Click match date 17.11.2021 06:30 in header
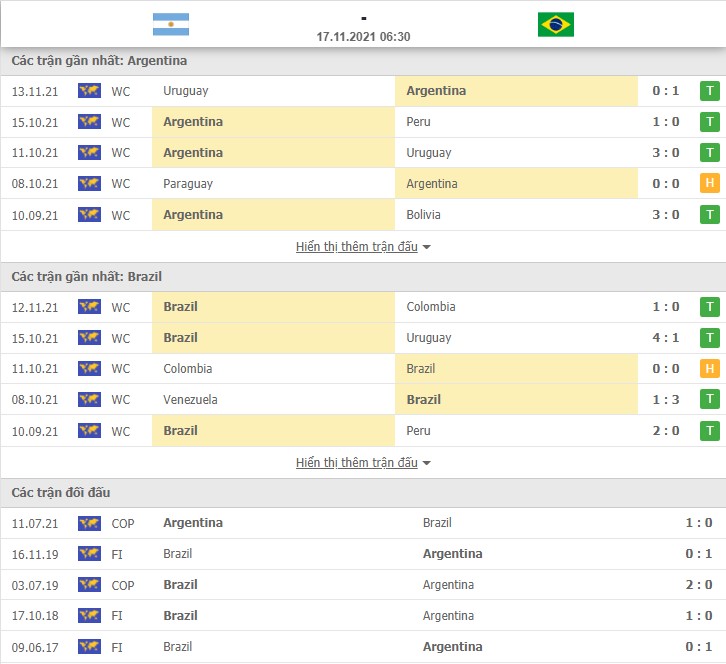Screen dimensions: 726x664 click(363, 37)
